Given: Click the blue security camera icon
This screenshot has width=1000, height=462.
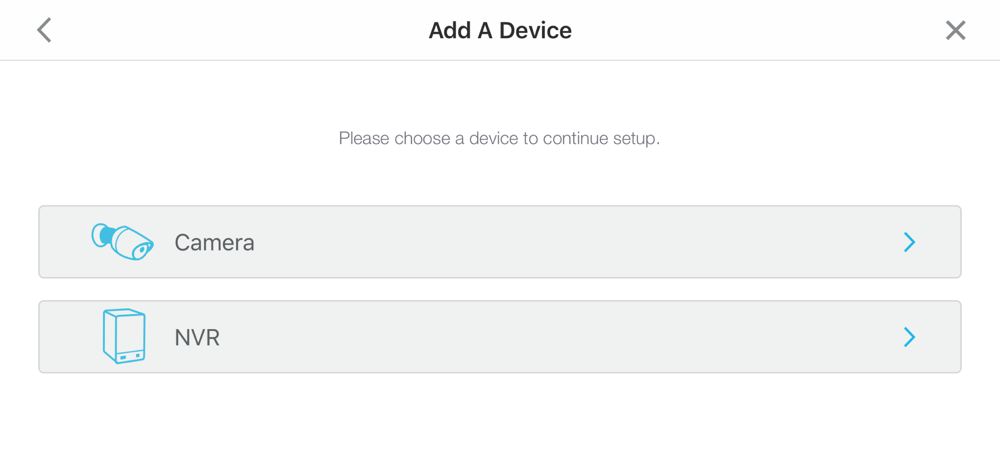Looking at the screenshot, I should (123, 241).
